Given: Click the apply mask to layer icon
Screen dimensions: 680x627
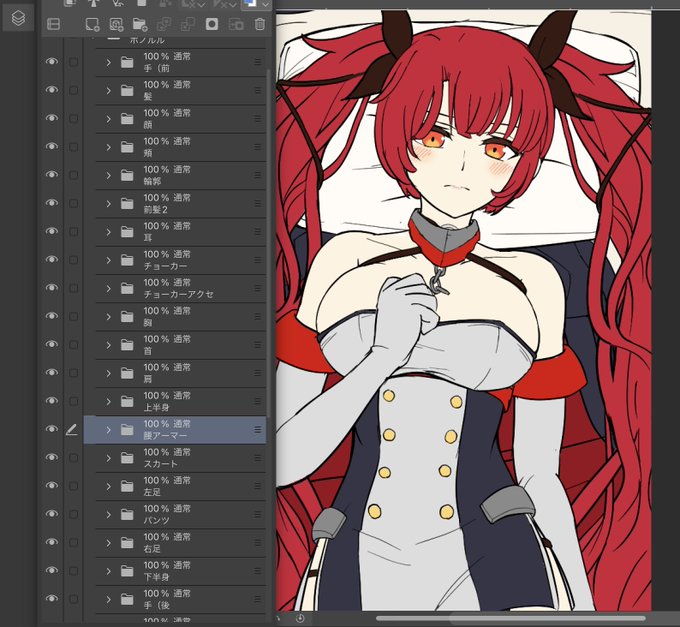Looking at the screenshot, I should click(236, 24).
